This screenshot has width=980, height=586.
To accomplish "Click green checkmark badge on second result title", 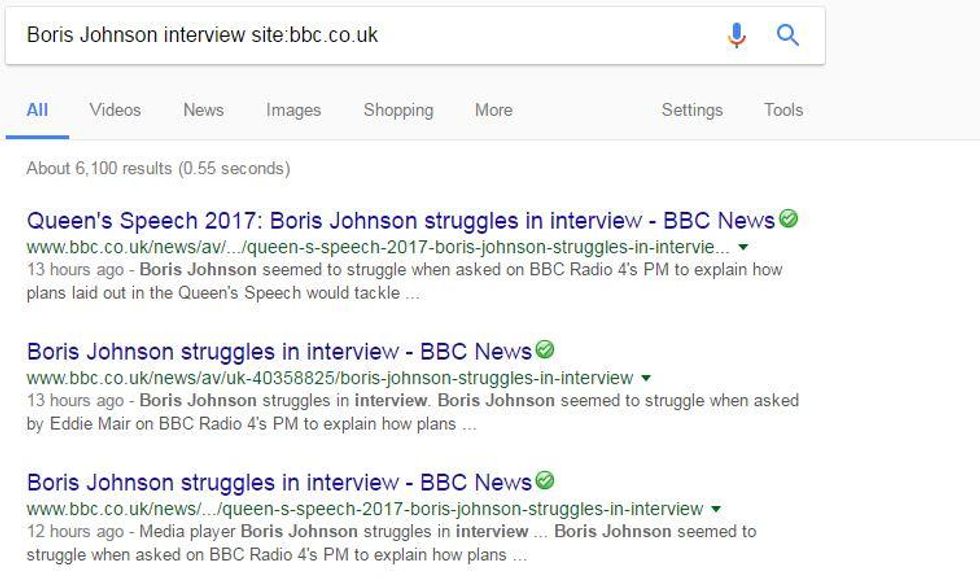I will [x=545, y=350].
